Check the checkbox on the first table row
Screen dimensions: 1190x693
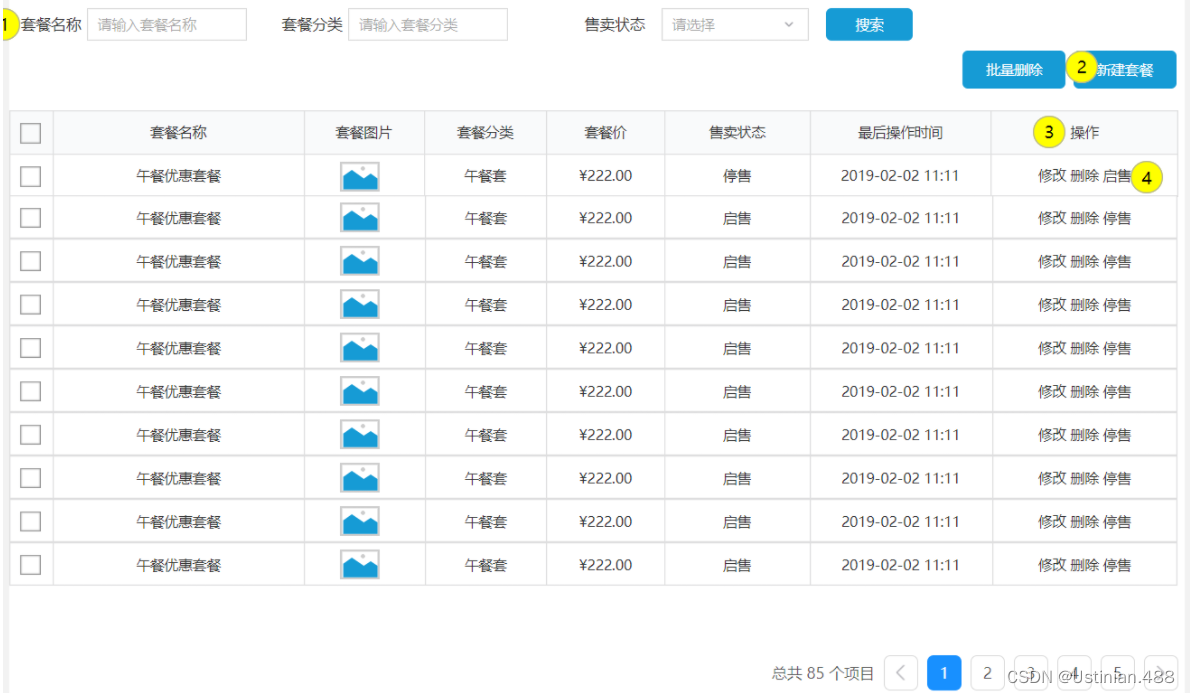[30, 175]
